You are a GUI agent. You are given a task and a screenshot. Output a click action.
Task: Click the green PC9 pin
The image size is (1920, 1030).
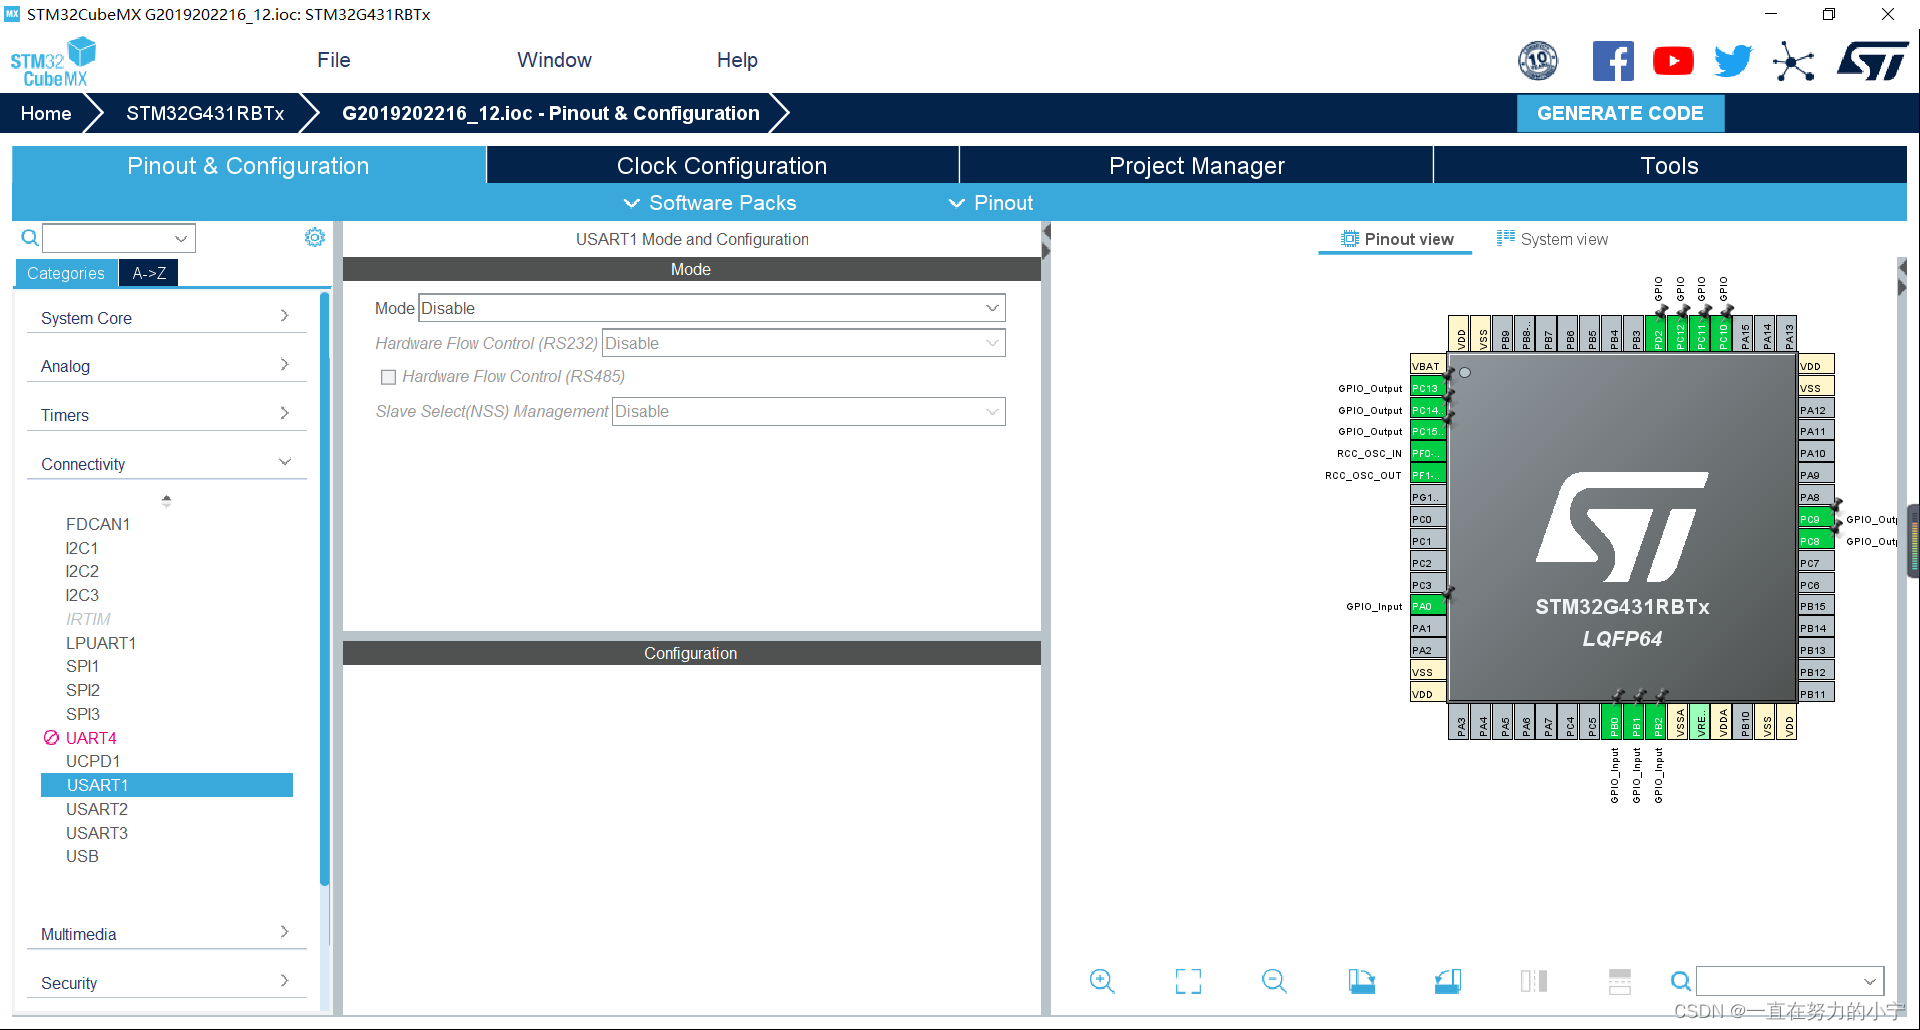[x=1815, y=519]
